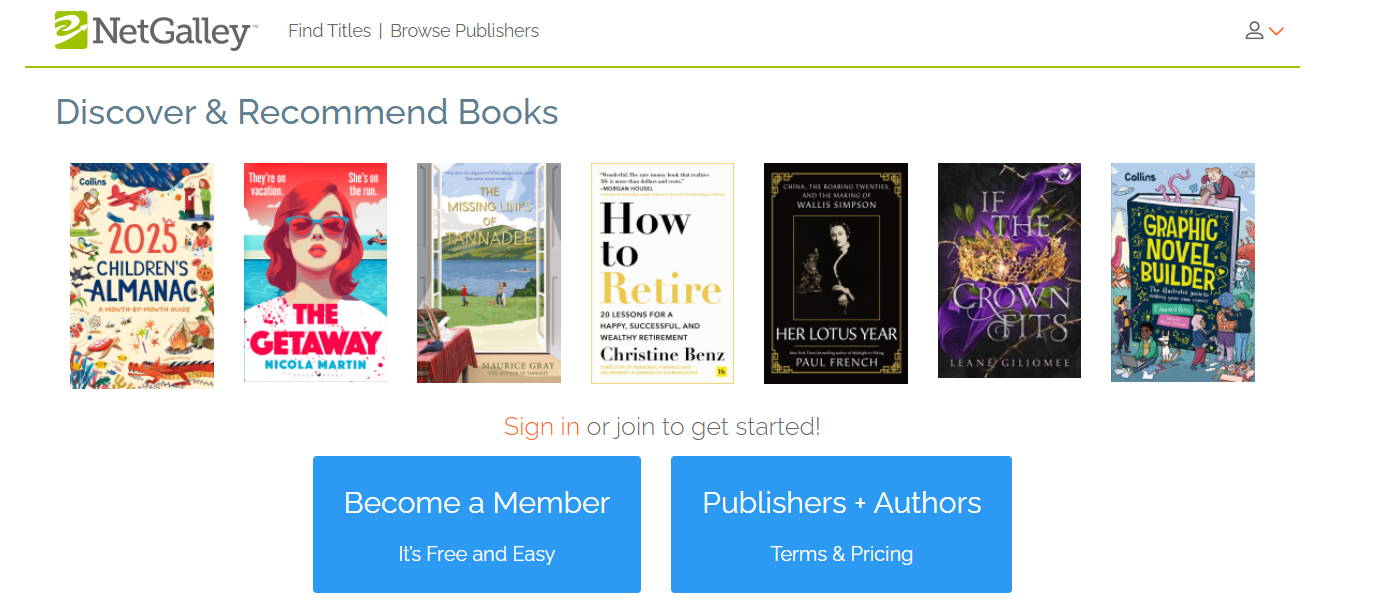Click the Publishers + Authors button
This screenshot has height=606, width=1397.
841,525
